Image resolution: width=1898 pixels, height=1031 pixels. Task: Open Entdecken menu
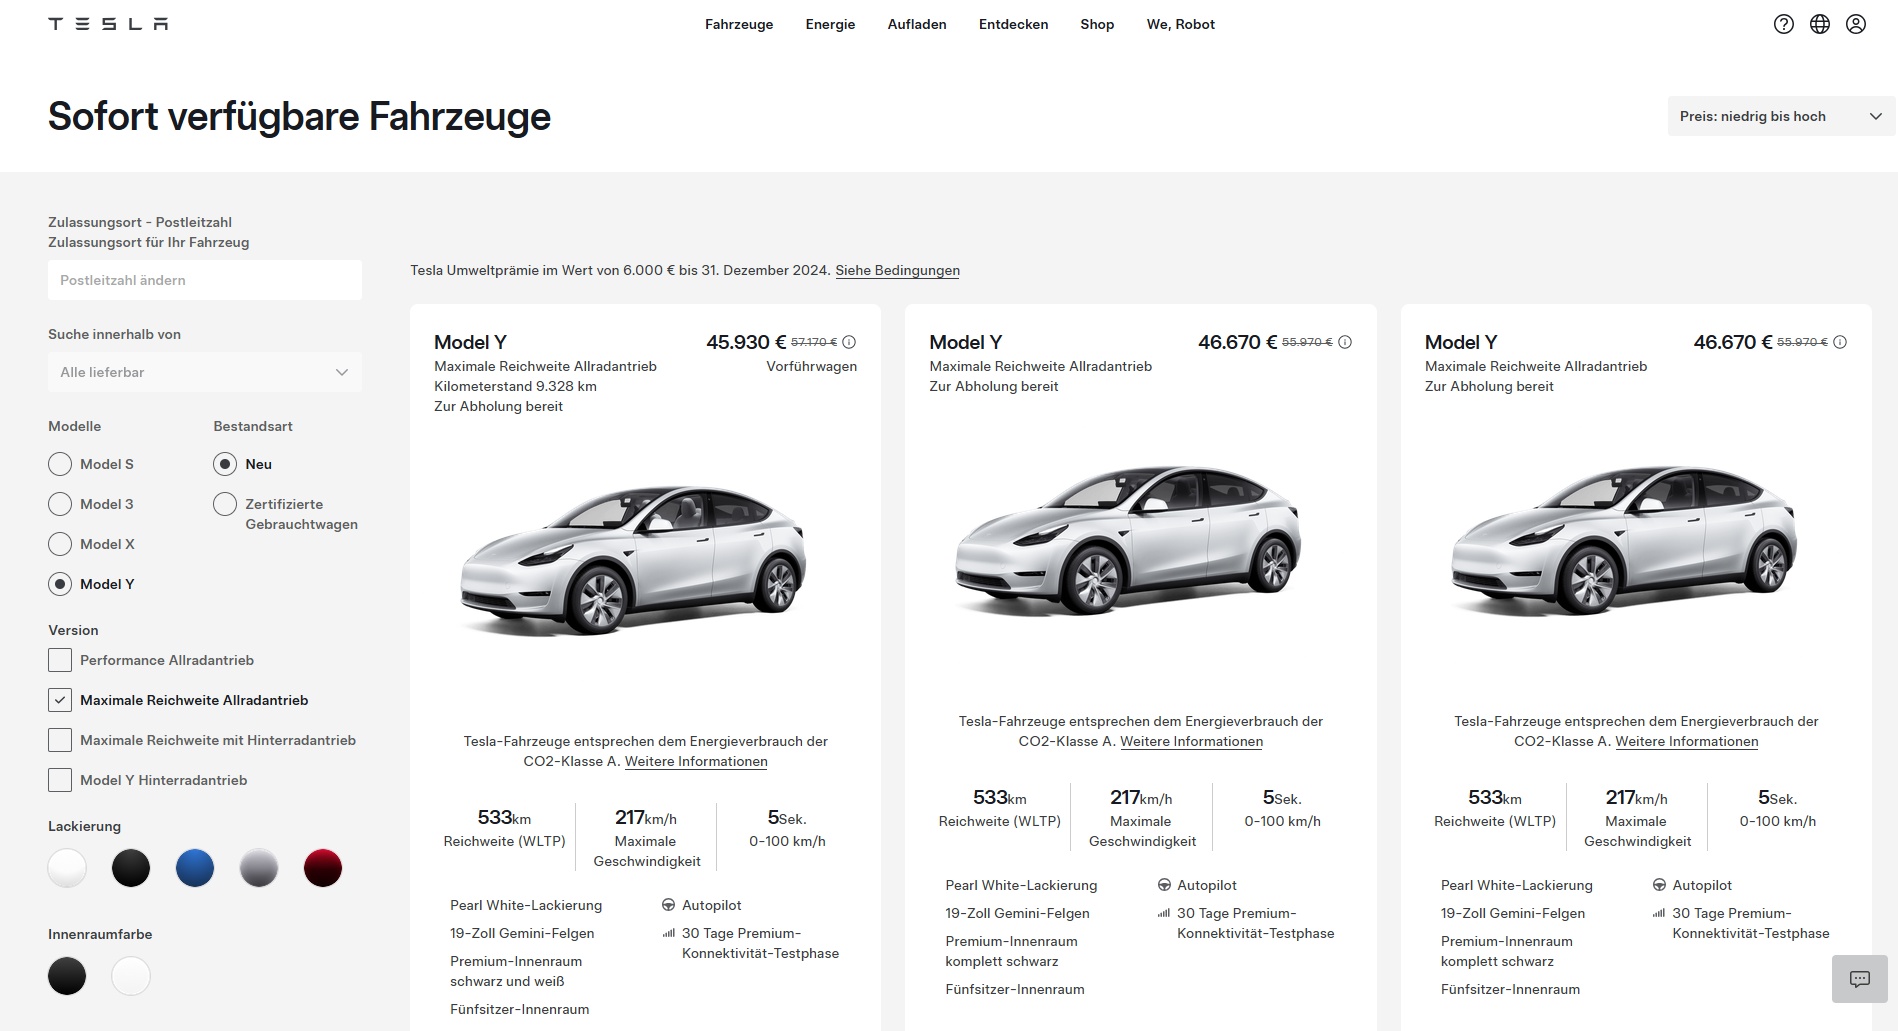[x=1013, y=24]
